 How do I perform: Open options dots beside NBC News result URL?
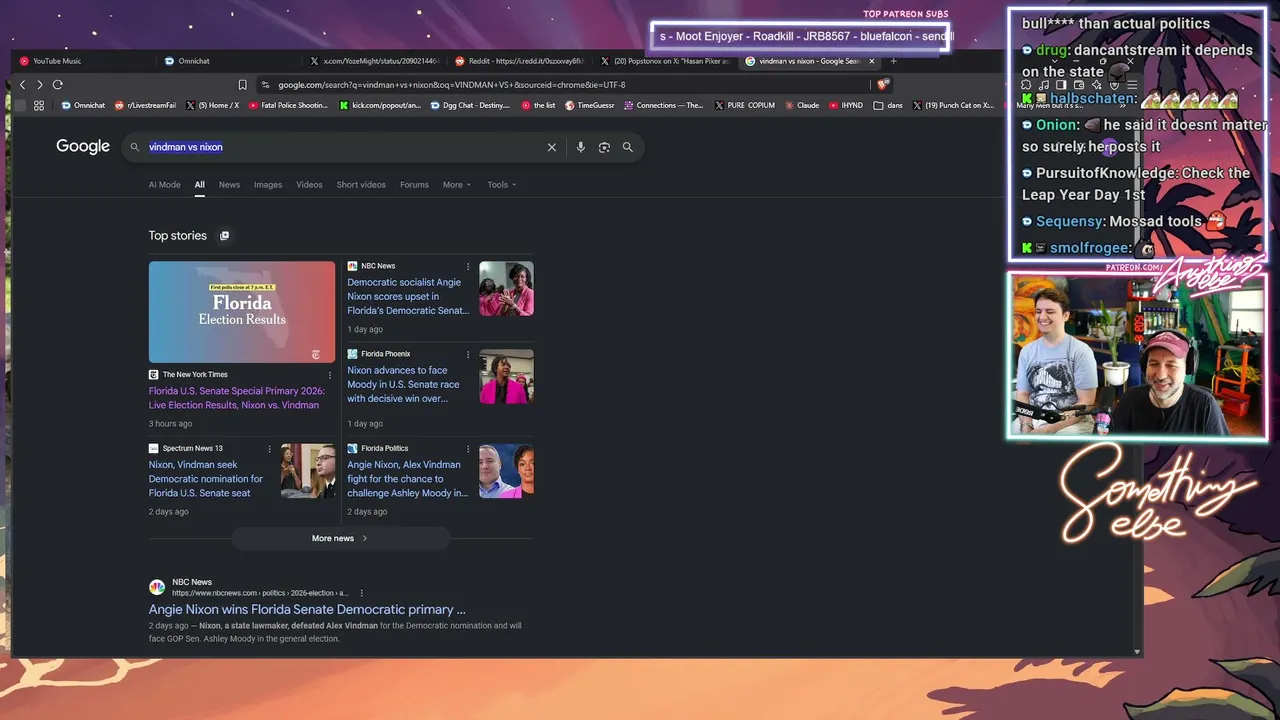pyautogui.click(x=362, y=593)
